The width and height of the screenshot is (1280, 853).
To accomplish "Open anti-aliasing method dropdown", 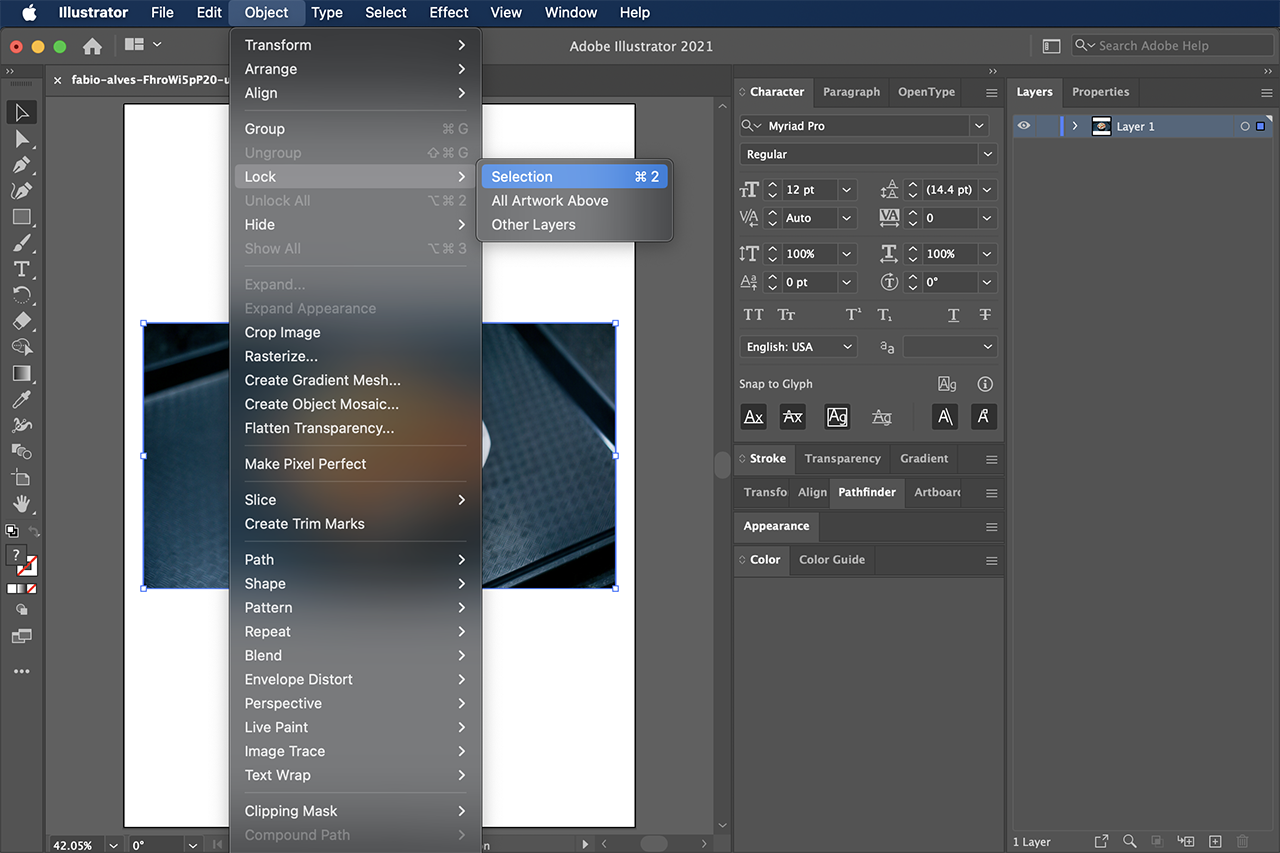I will 950,347.
